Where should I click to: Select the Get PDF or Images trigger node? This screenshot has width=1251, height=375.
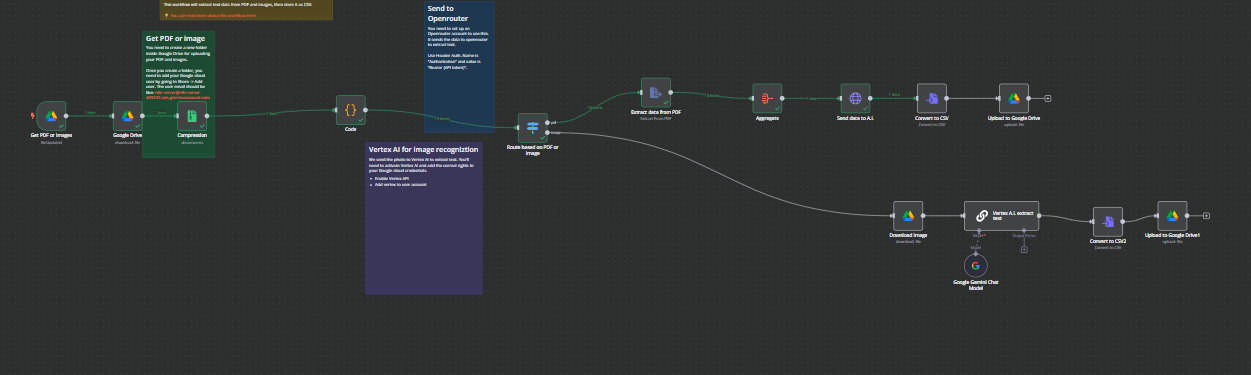[x=50, y=115]
